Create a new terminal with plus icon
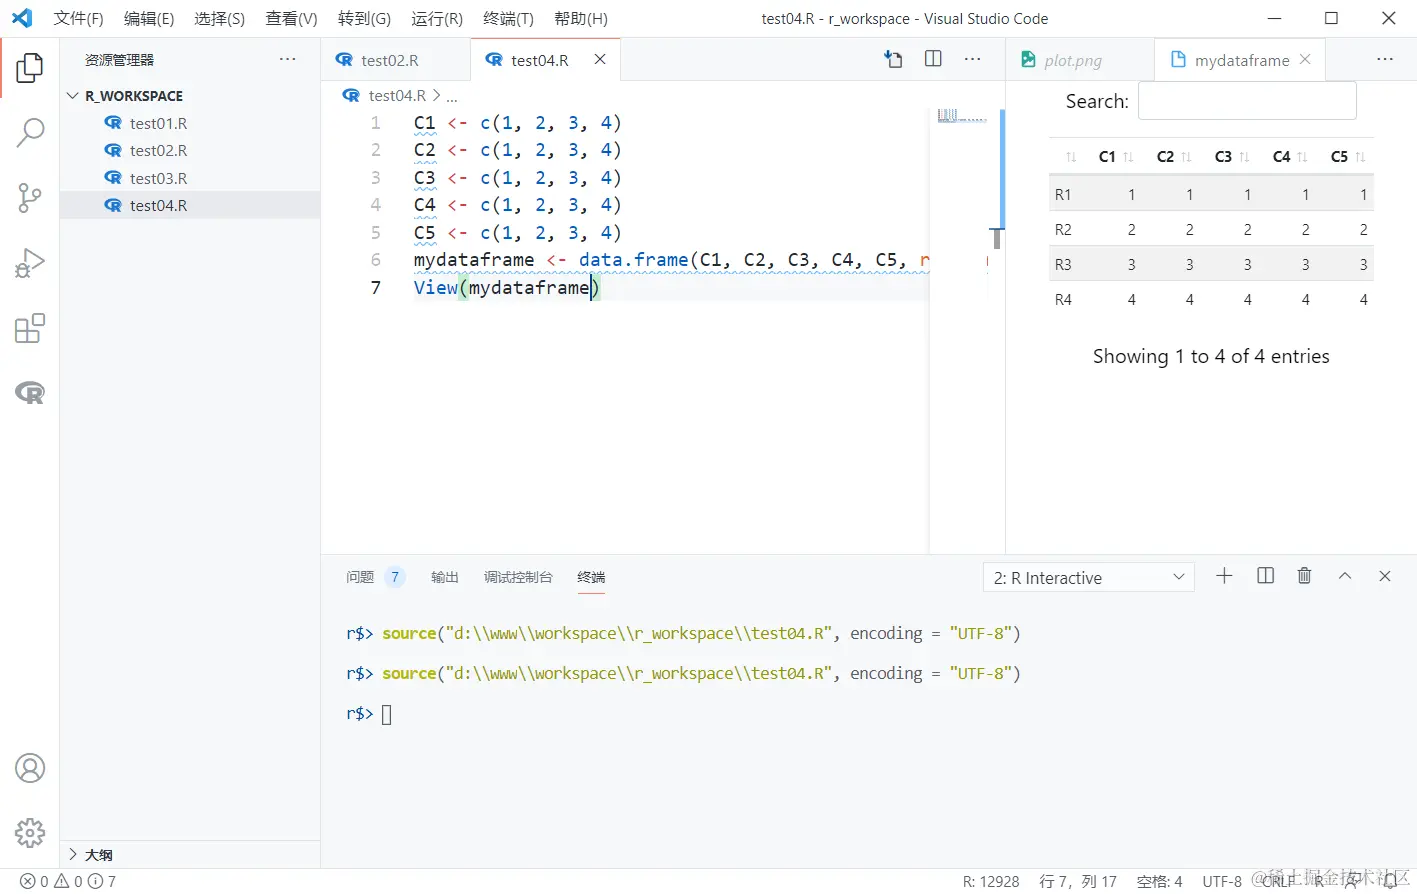This screenshot has width=1417, height=894. coord(1224,576)
